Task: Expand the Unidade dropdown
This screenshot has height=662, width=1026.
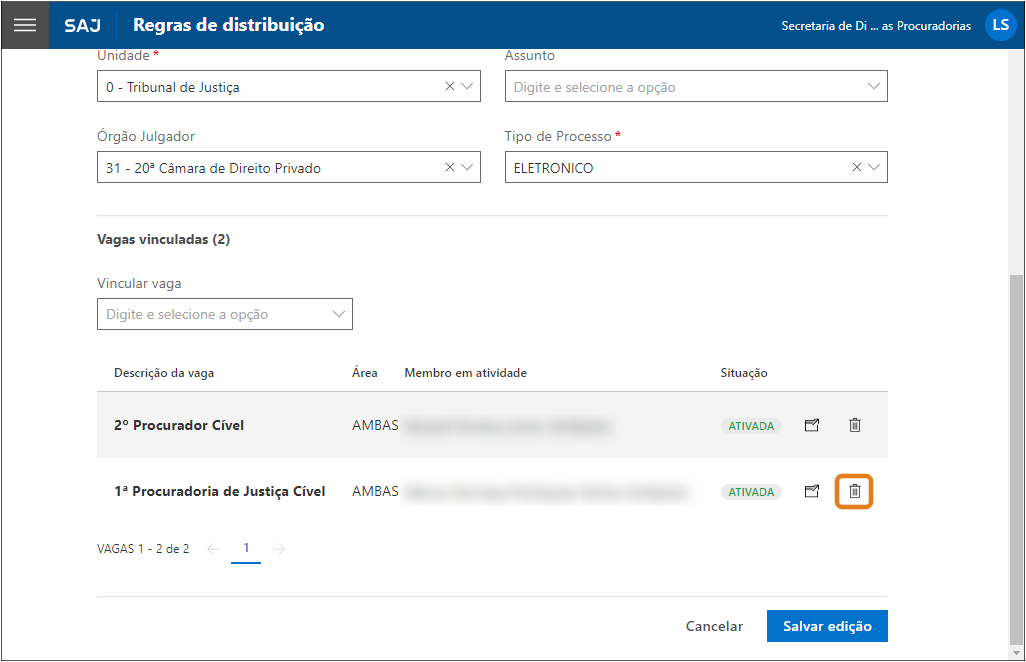Action: (x=467, y=87)
